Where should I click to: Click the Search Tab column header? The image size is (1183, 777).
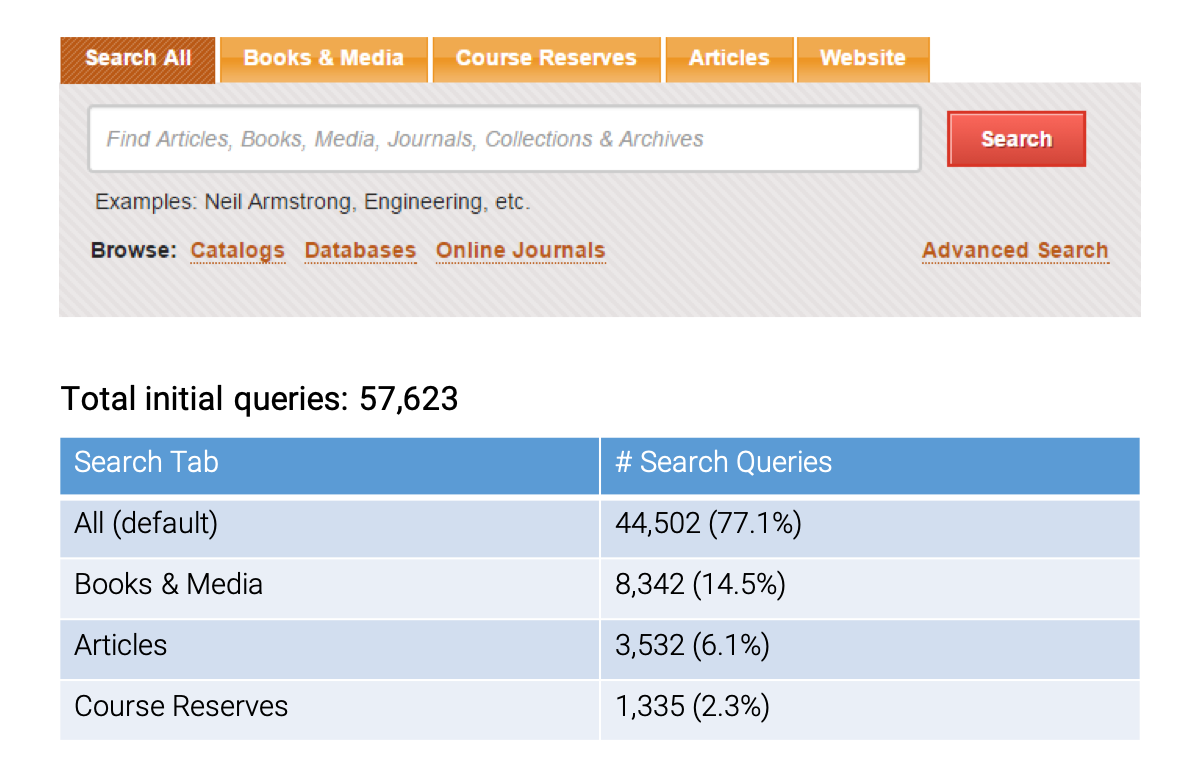(x=146, y=463)
